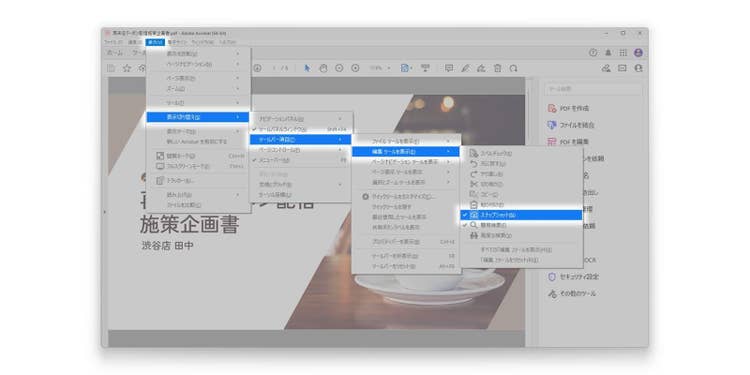The image size is (750, 375).
Task: Uncheck the Simple Search (簡易検索) entry
Action: 521,225
